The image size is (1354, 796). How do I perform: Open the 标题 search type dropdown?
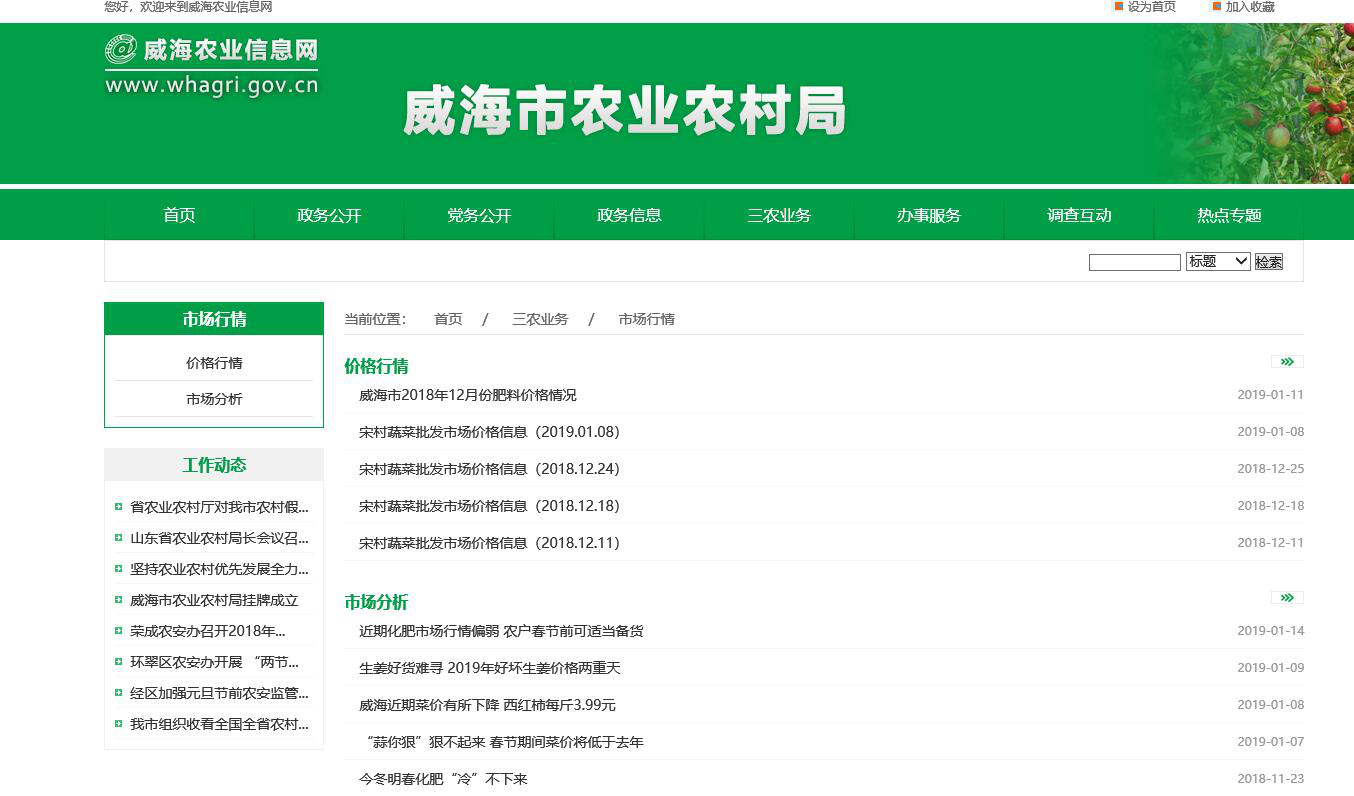click(x=1217, y=262)
